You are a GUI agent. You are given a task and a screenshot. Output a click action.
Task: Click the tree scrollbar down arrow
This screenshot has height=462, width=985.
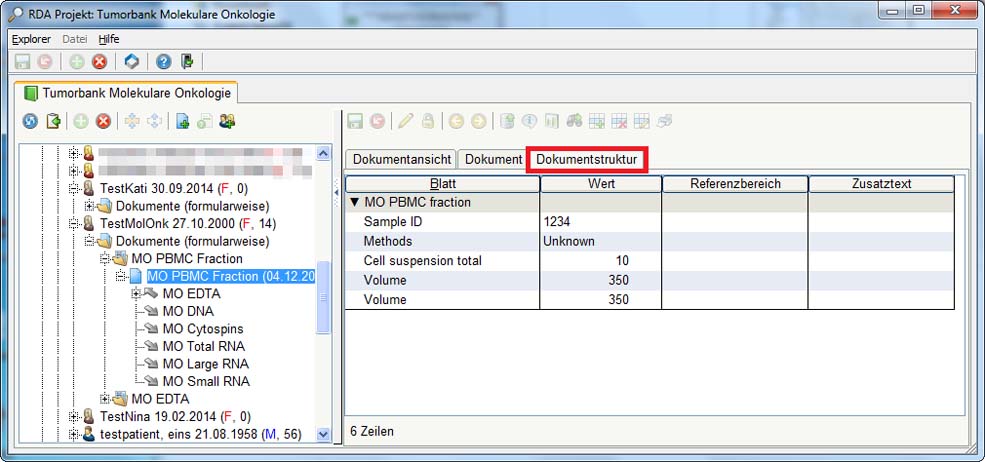click(323, 434)
